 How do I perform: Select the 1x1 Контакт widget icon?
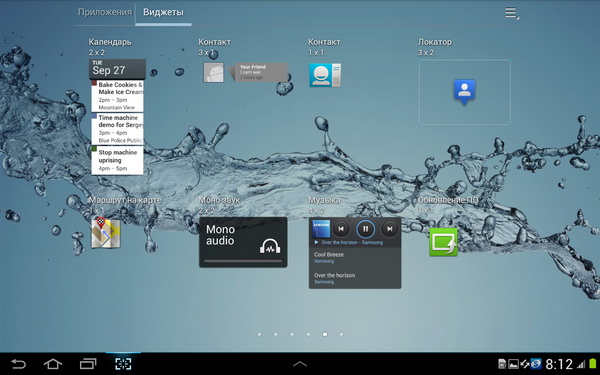(x=325, y=75)
